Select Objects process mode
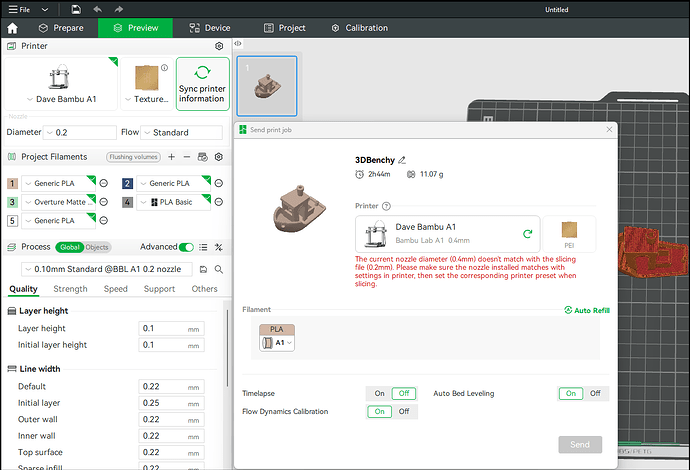690x470 pixels. (x=97, y=247)
